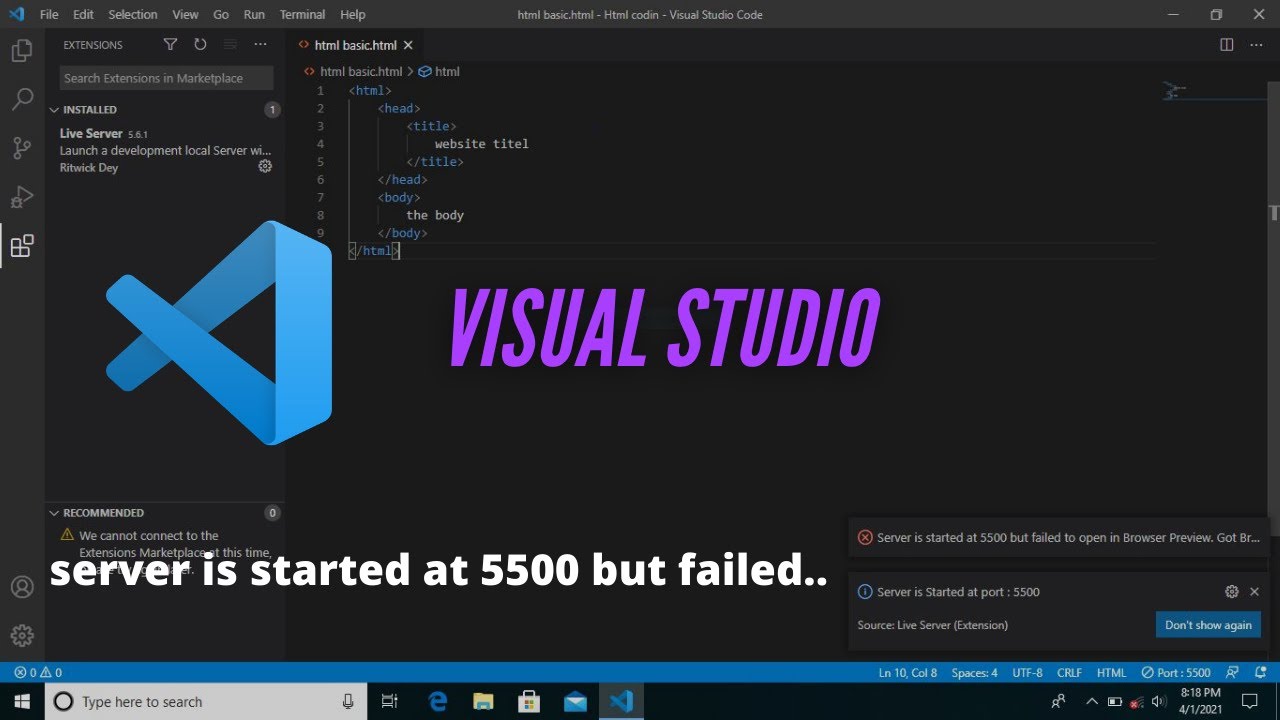The image size is (1280, 720).
Task: Select the Extensions view icon
Action: [22, 245]
